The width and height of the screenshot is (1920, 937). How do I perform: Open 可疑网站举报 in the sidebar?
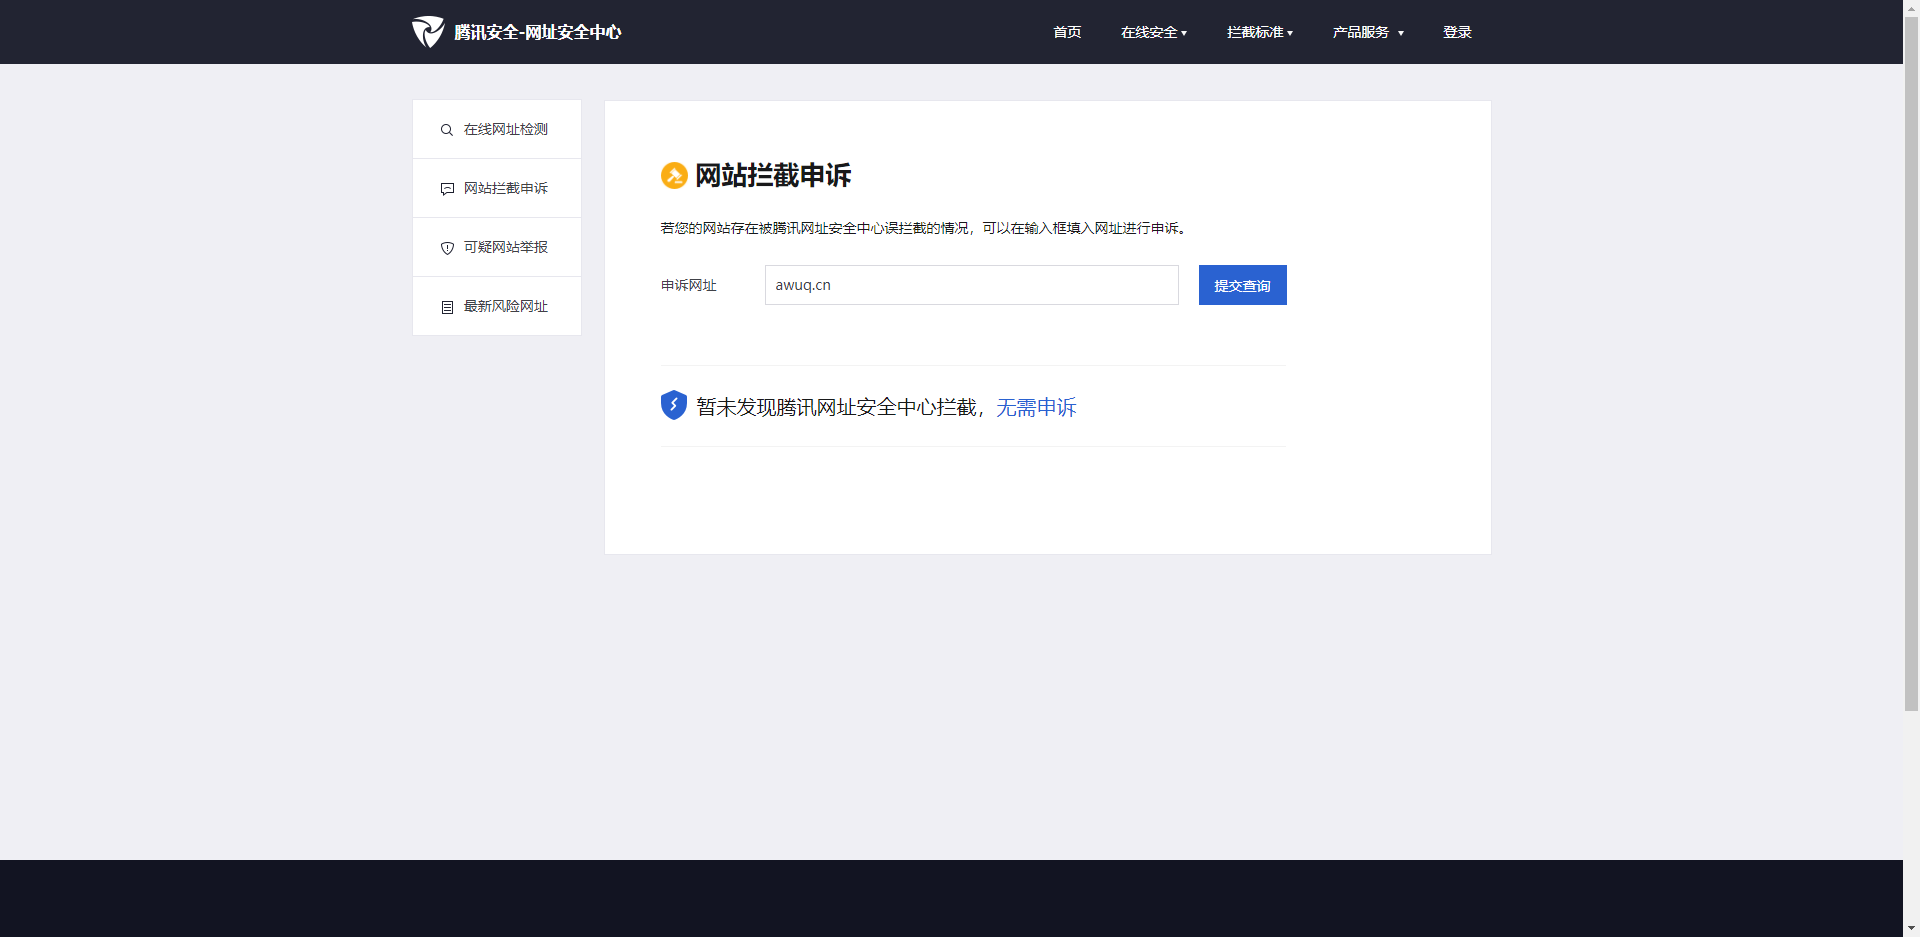tap(497, 247)
